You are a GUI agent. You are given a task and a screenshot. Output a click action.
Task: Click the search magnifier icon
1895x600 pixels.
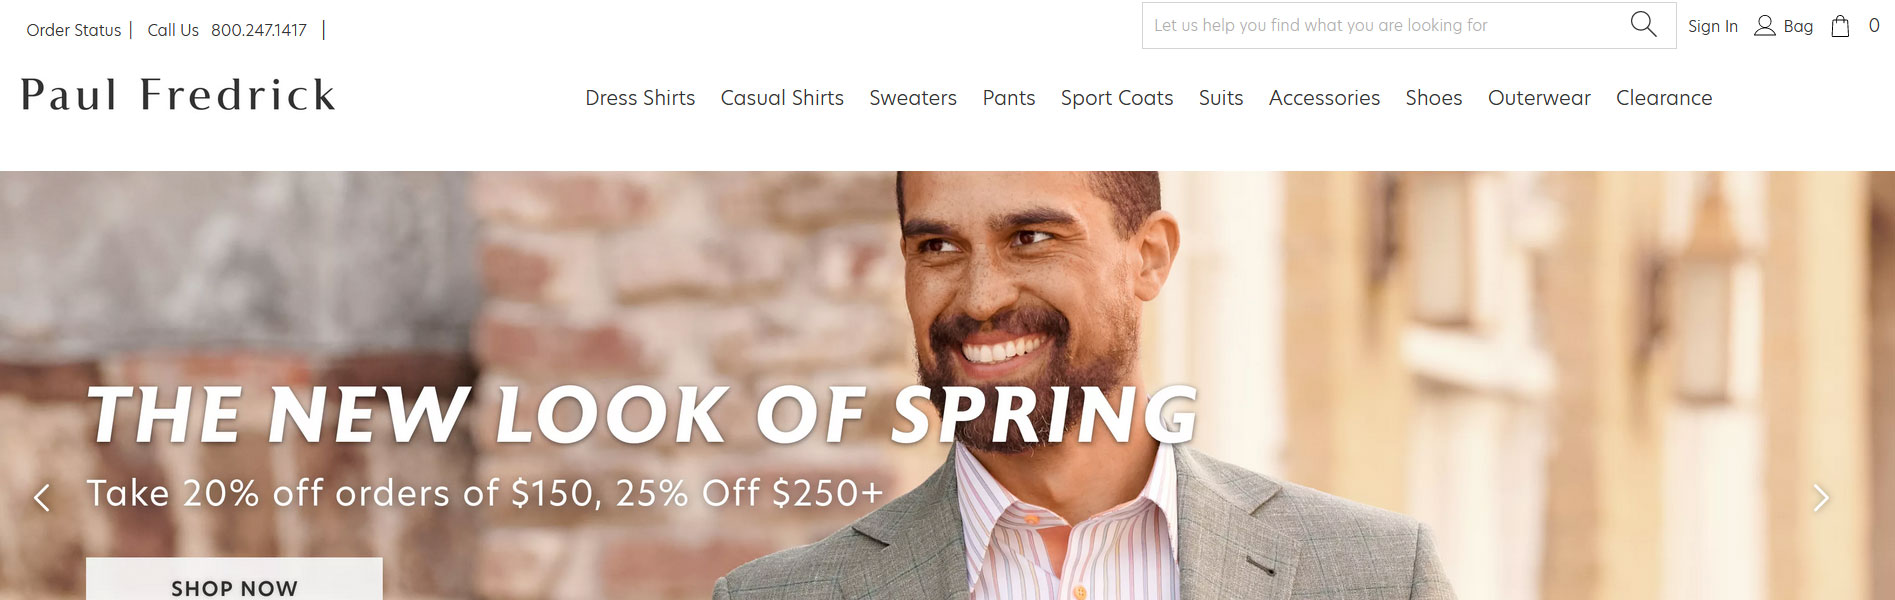coord(1643,24)
